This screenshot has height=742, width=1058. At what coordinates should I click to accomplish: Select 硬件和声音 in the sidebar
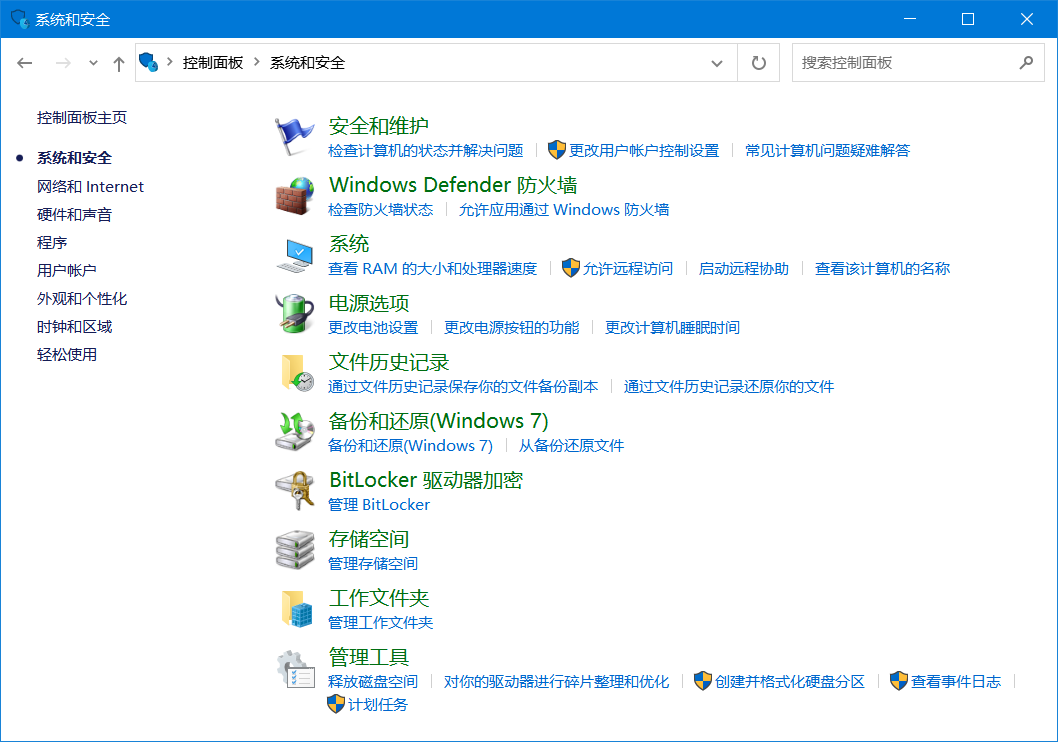tap(74, 215)
